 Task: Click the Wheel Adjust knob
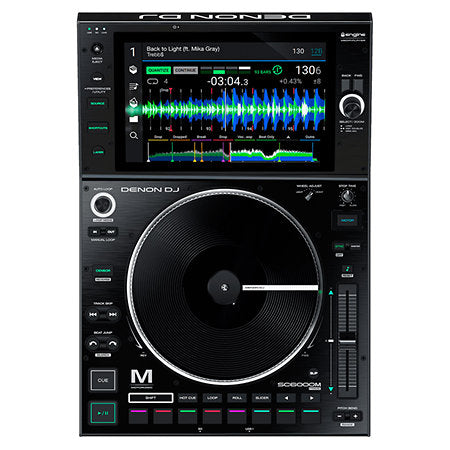click(309, 195)
